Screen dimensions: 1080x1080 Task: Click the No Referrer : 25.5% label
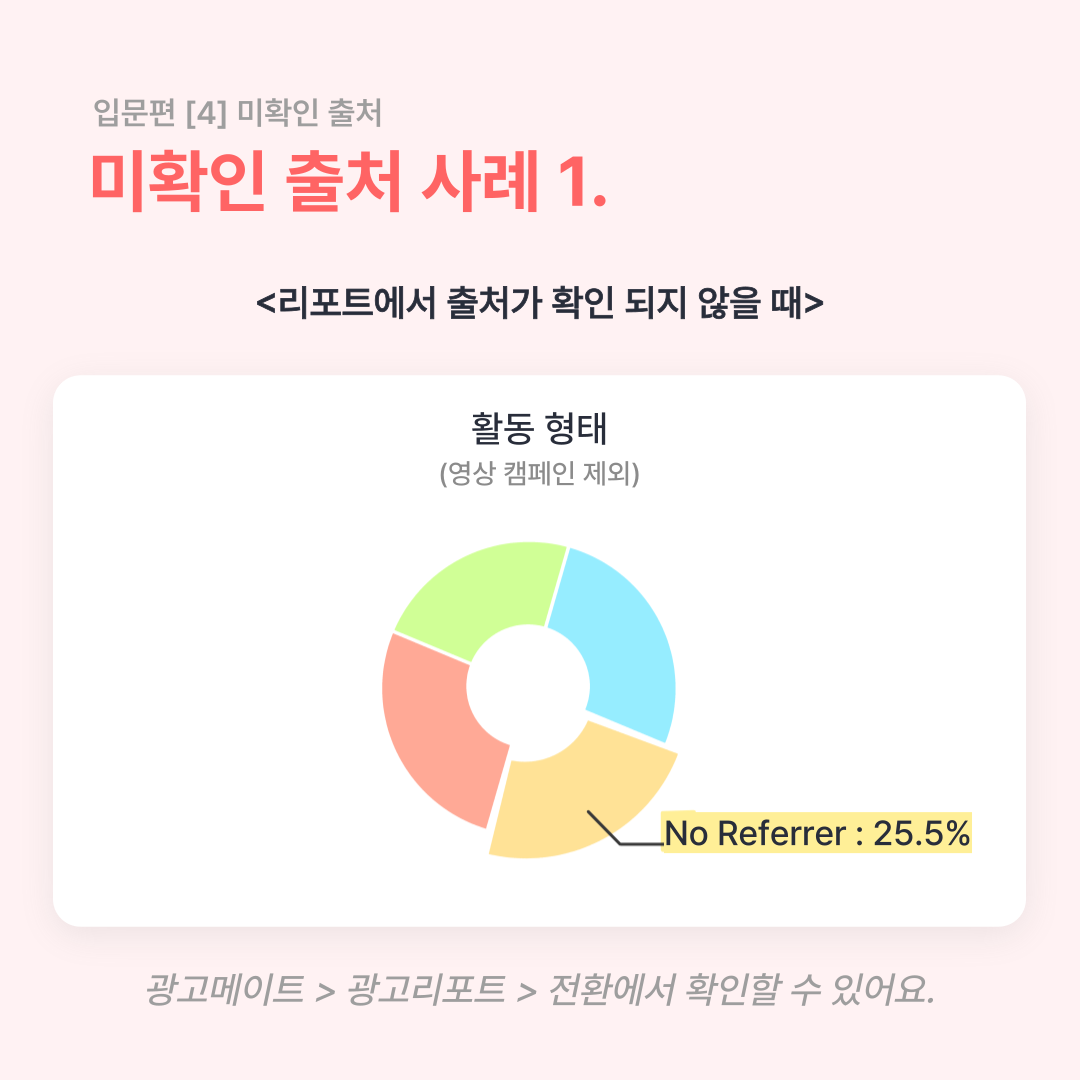(816, 833)
